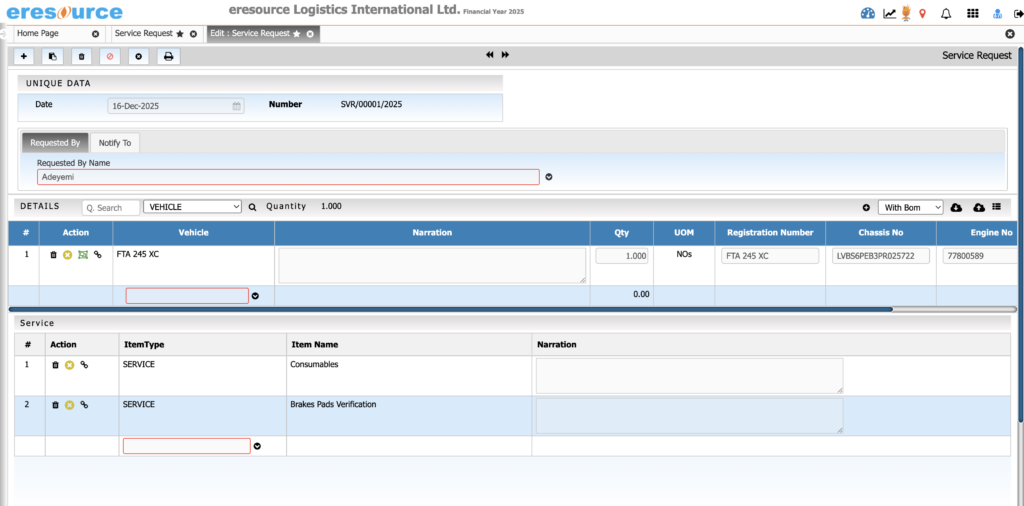Open the notifications bell icon

tap(946, 13)
